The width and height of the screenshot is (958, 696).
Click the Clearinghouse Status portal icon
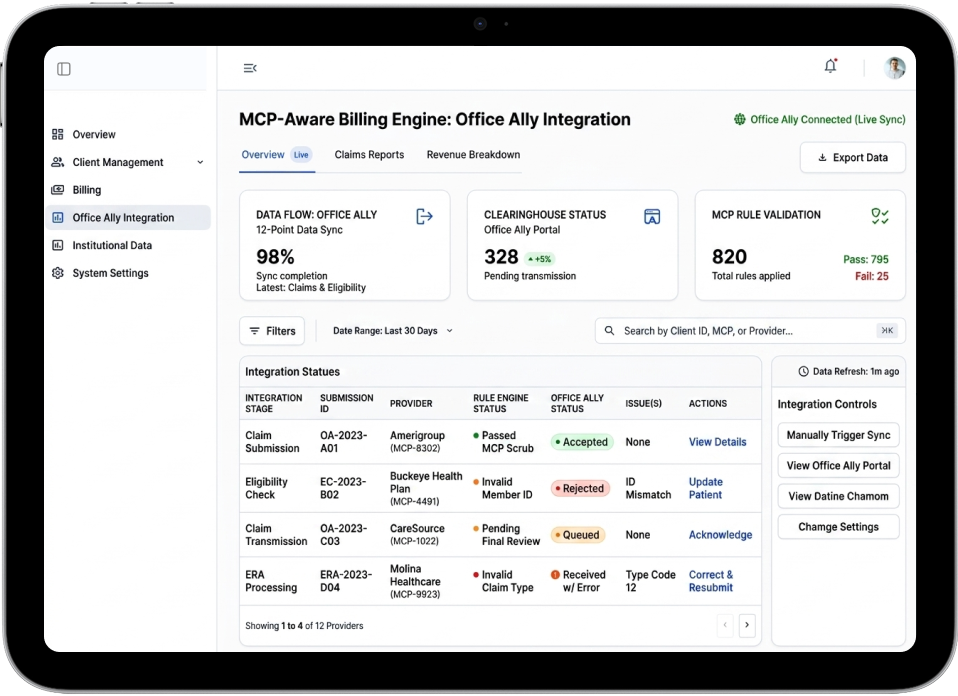point(652,216)
